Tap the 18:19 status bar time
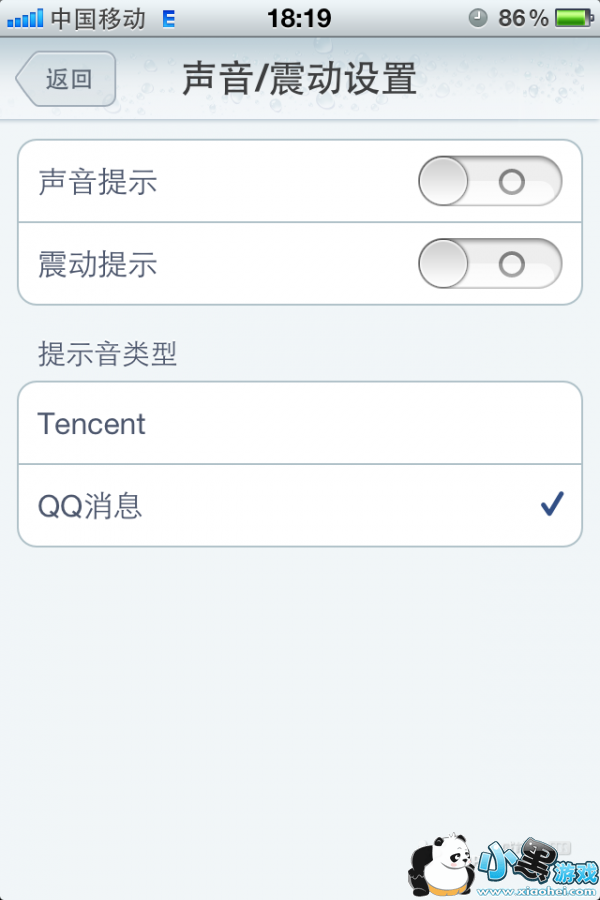 coord(299,18)
